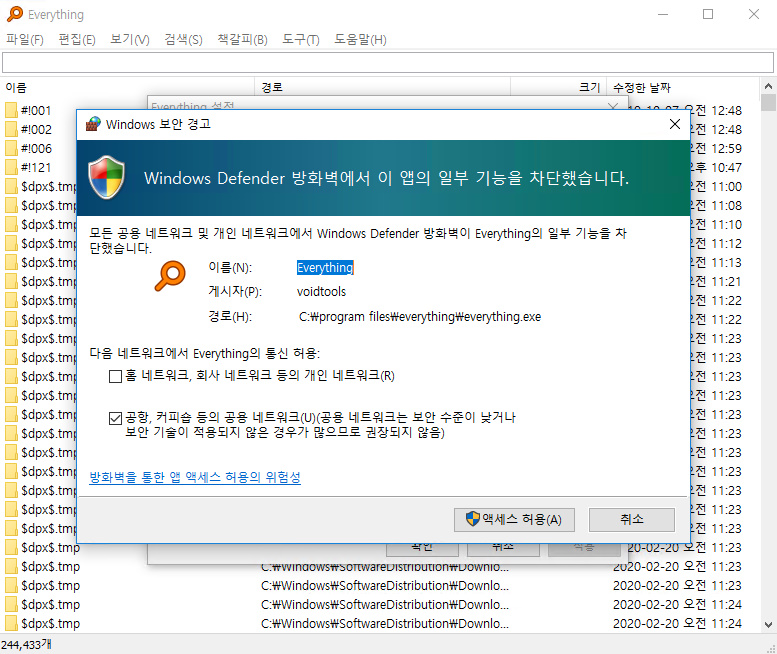Select the #!001 folder icon
Viewport: 777px width, 654px height.
coord(11,110)
